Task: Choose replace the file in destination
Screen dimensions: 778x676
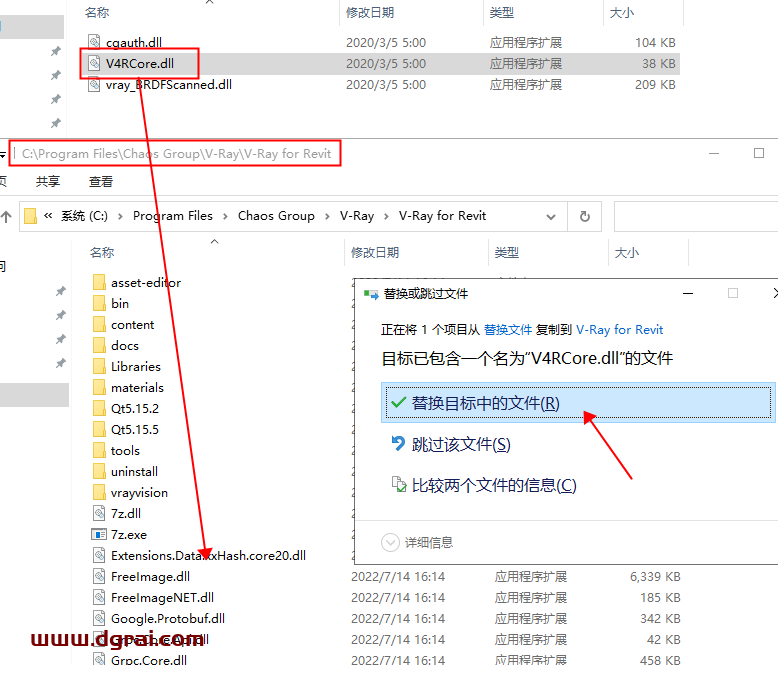Action: pos(486,403)
